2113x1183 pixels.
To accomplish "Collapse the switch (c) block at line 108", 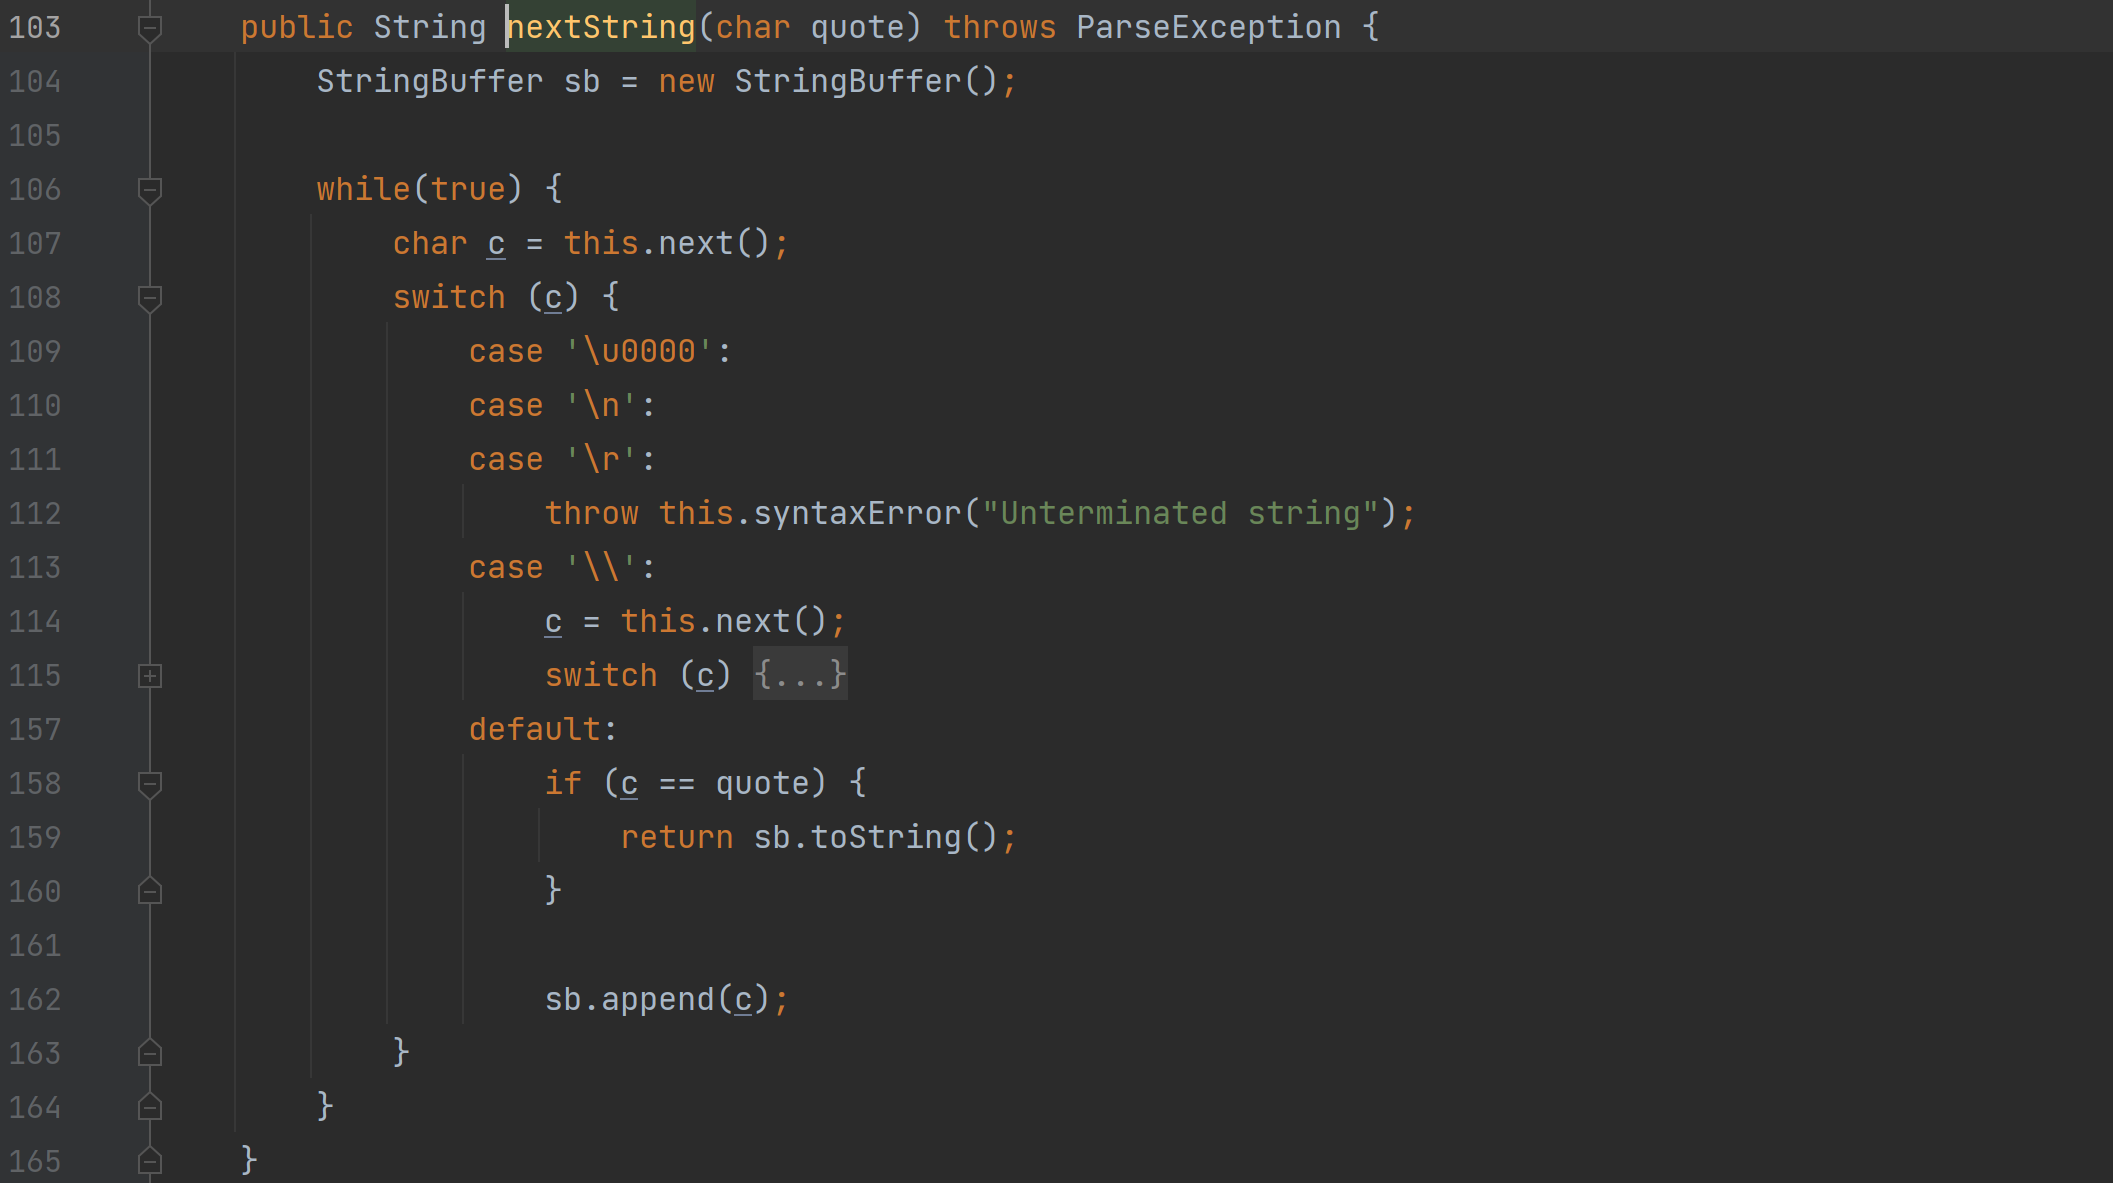I will [150, 298].
